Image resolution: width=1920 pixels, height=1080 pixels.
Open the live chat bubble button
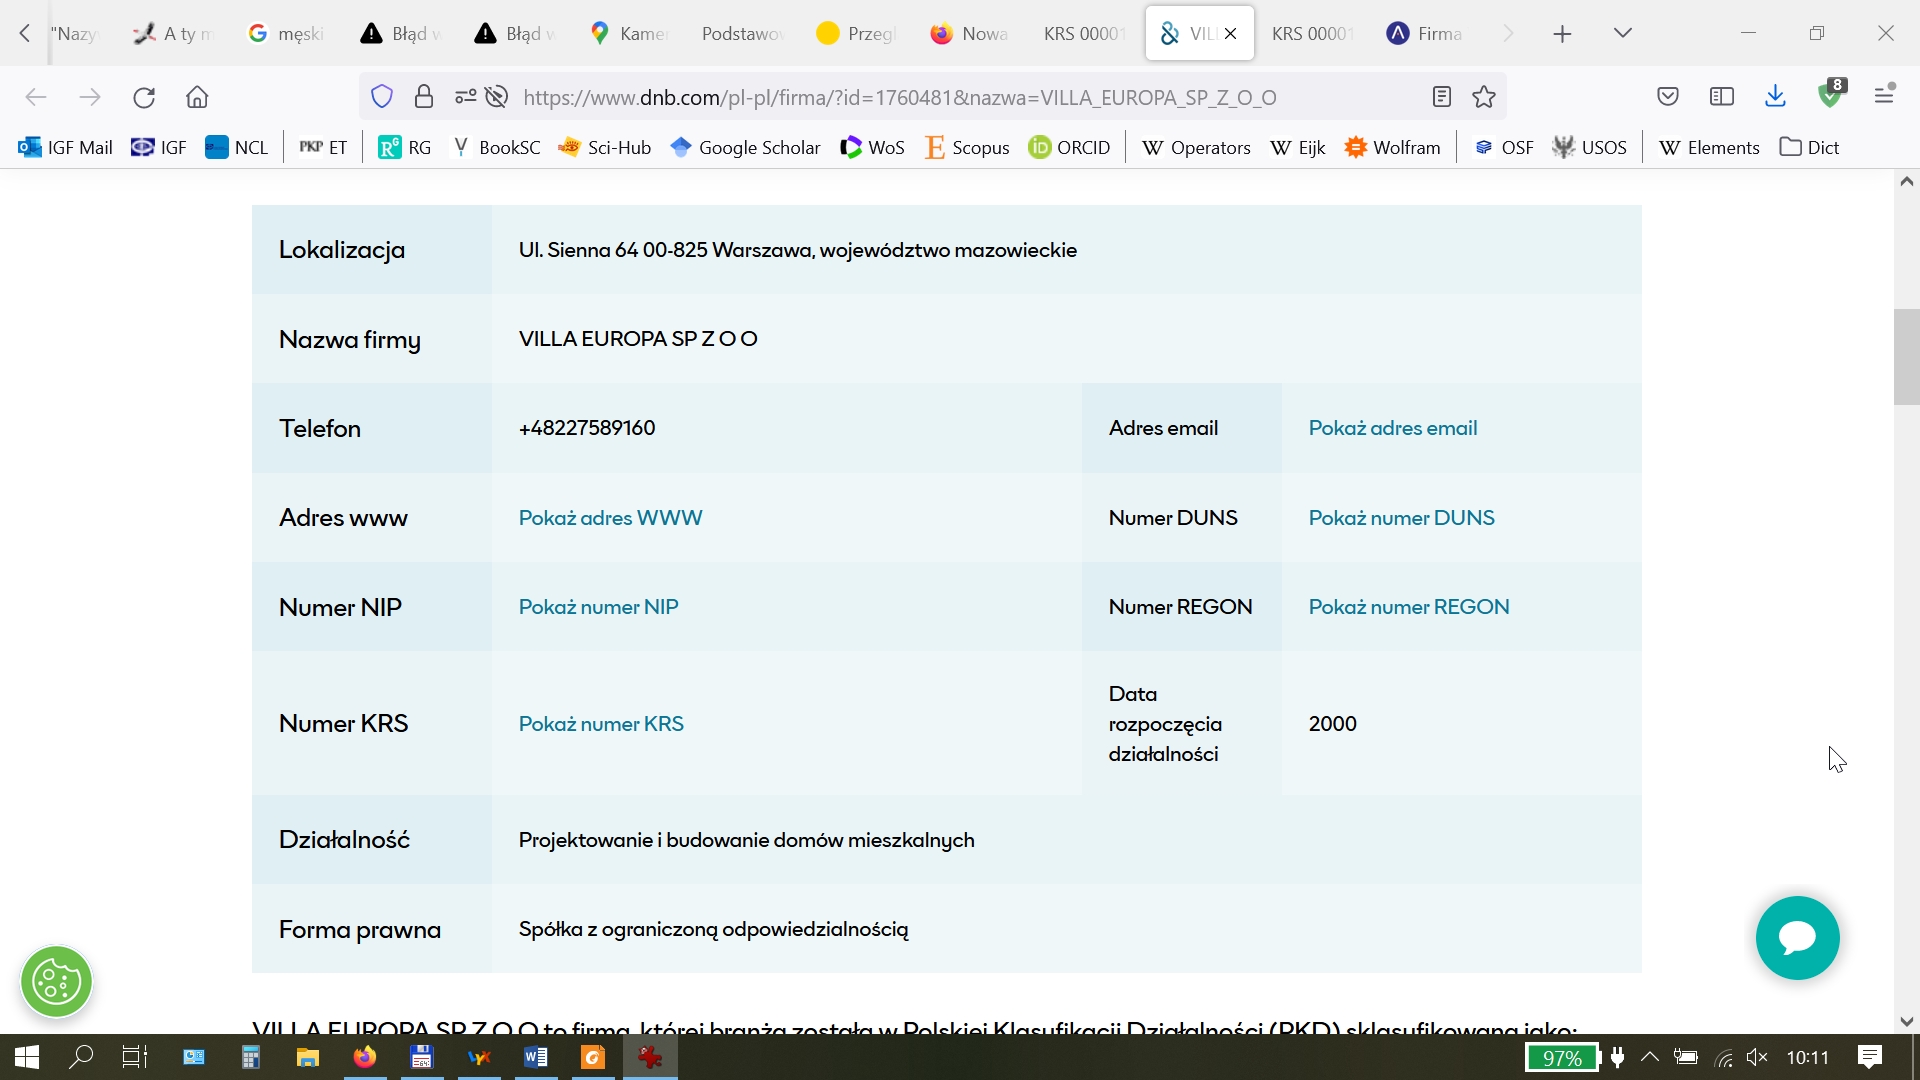click(1797, 938)
